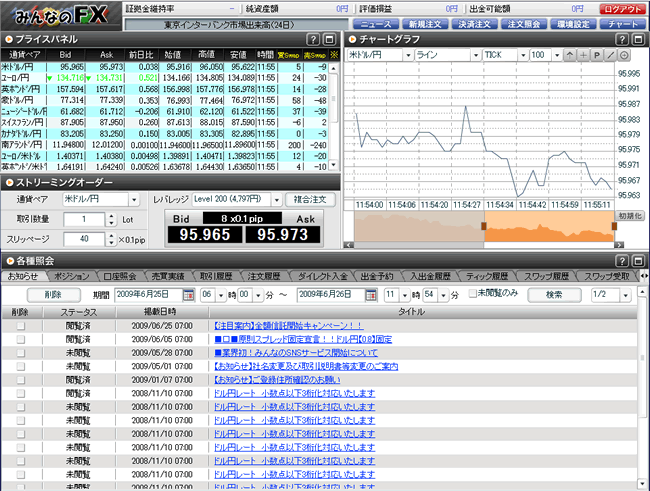Select the trend line drawing tool
Screen dimensions: 650x491
[x=610, y=55]
